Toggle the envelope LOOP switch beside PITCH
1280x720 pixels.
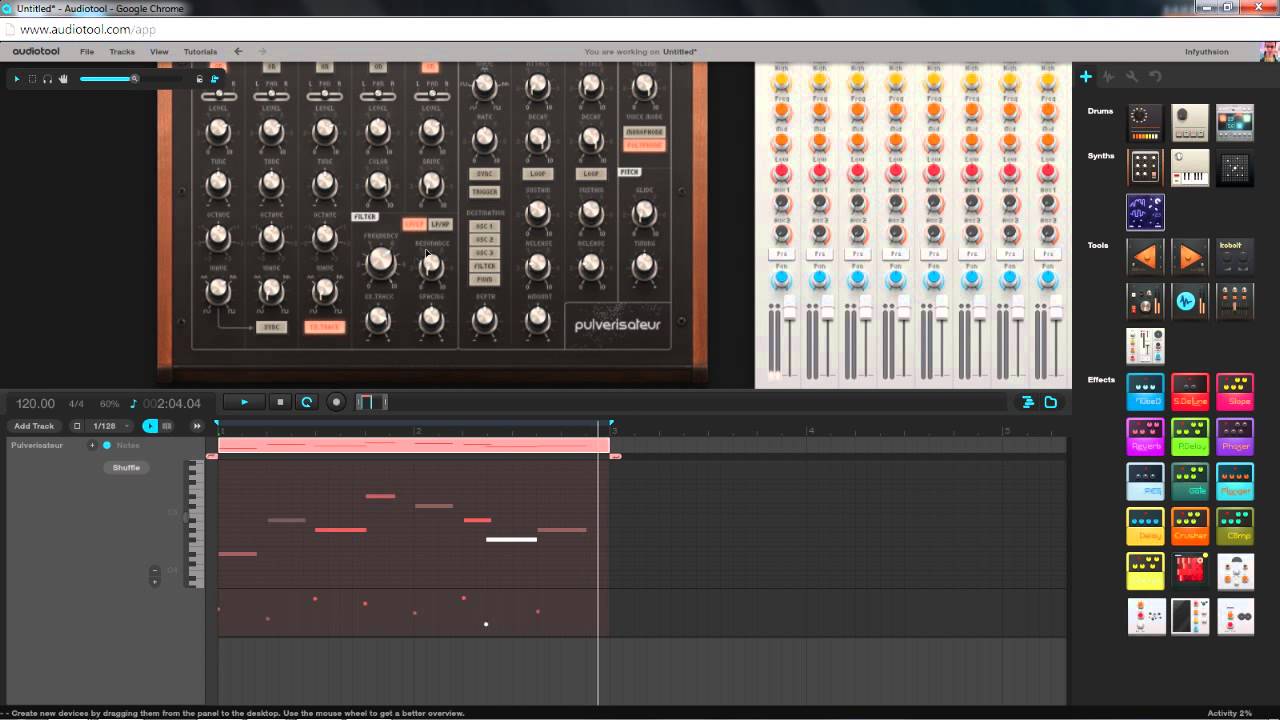click(591, 174)
